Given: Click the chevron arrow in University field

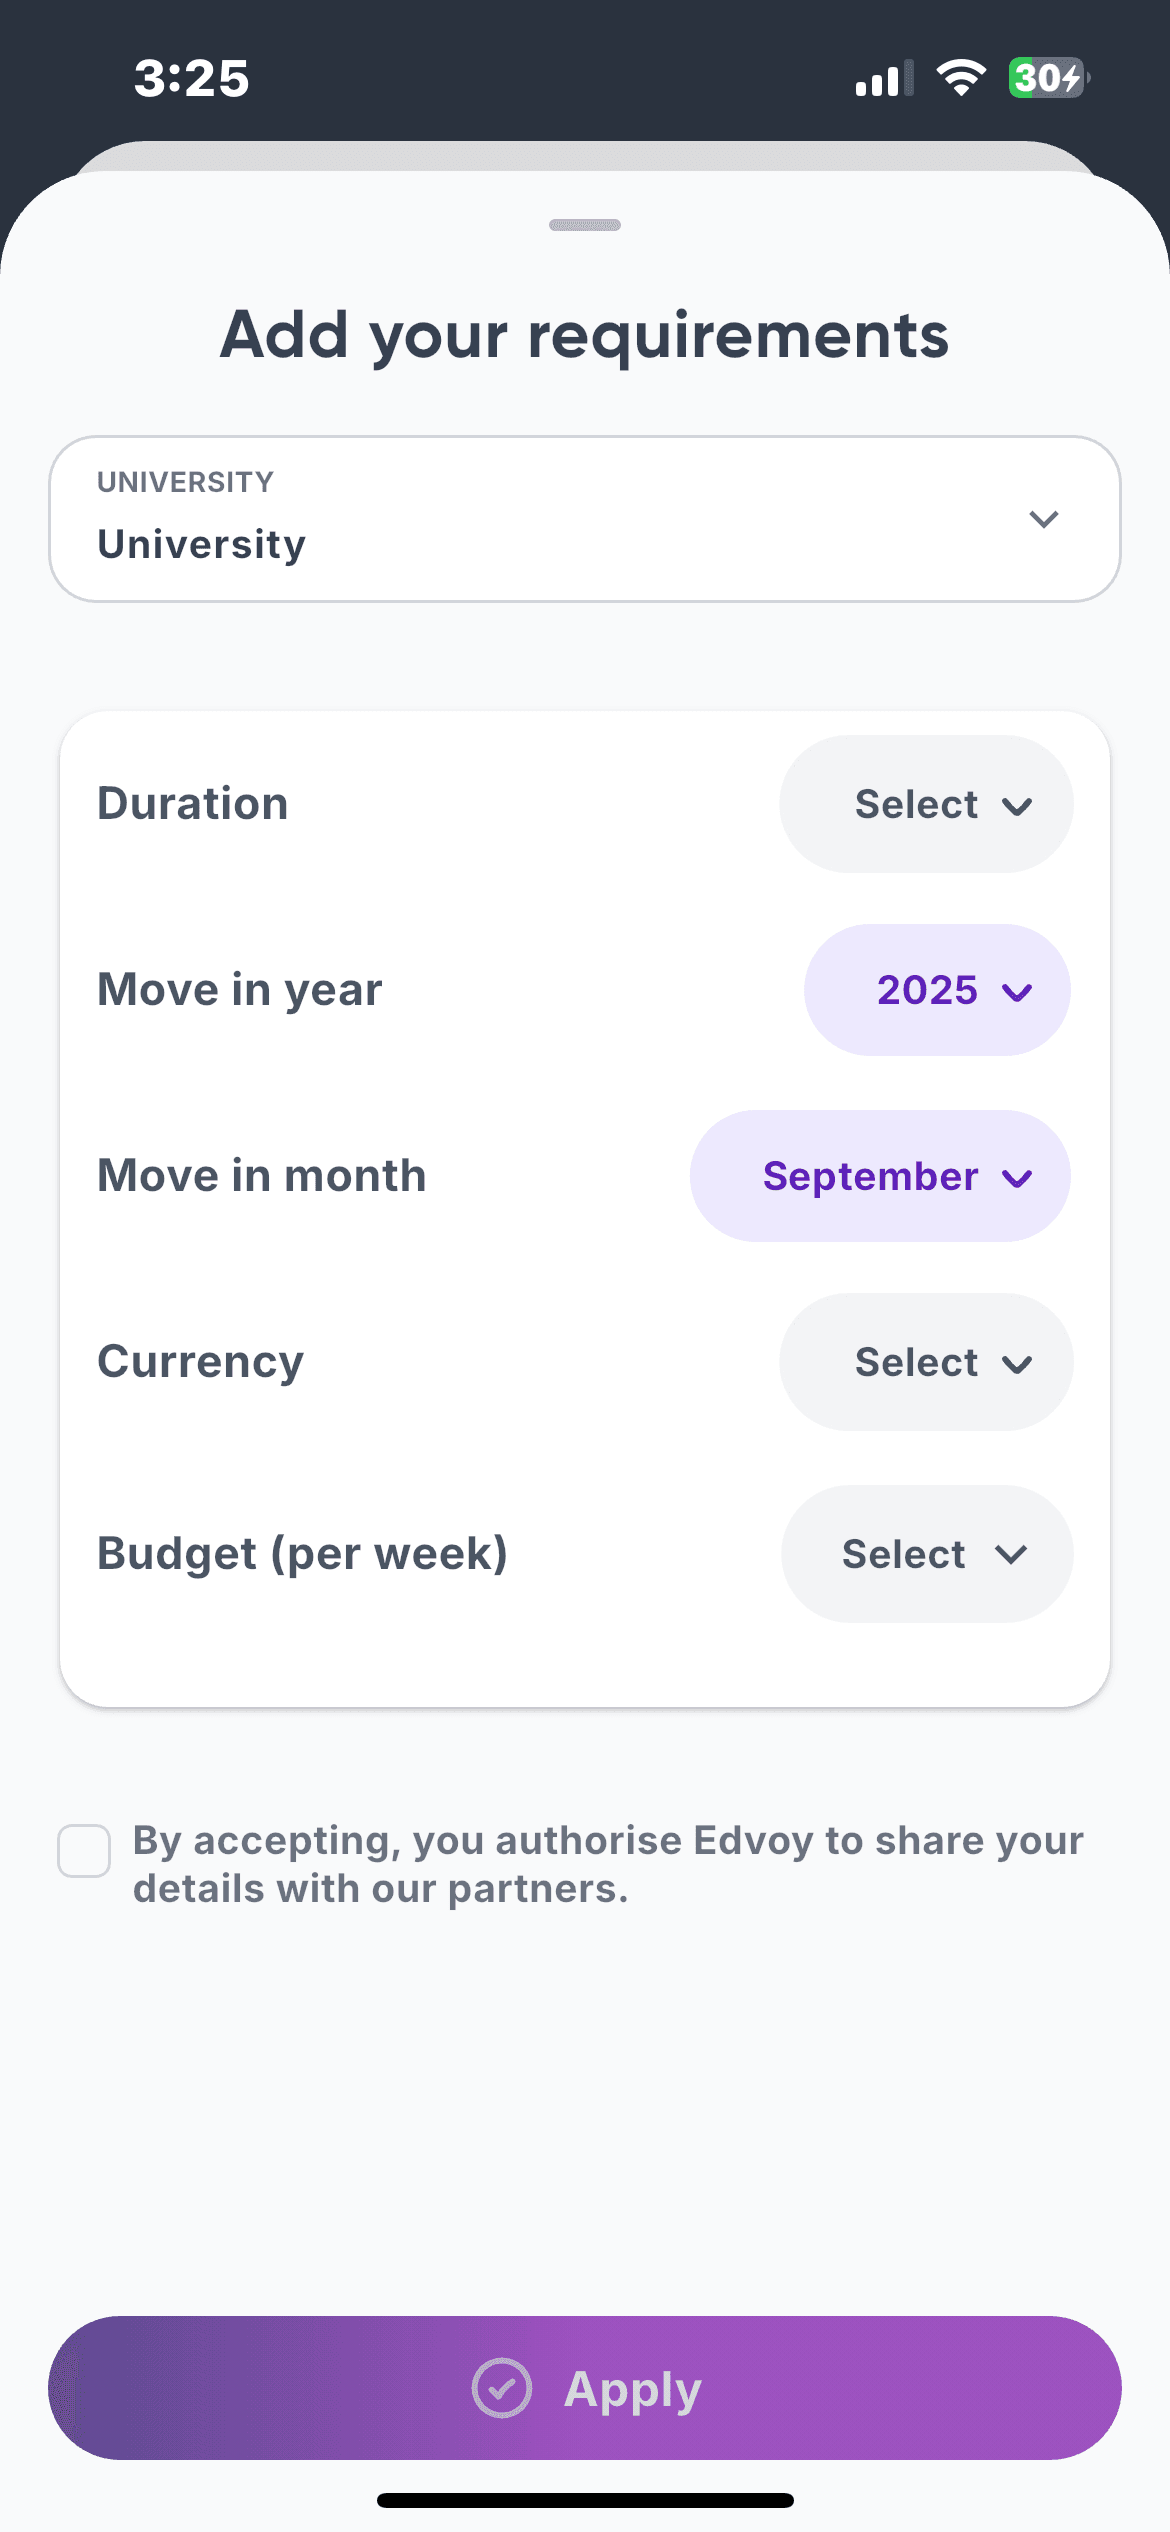Looking at the screenshot, I should (1043, 519).
